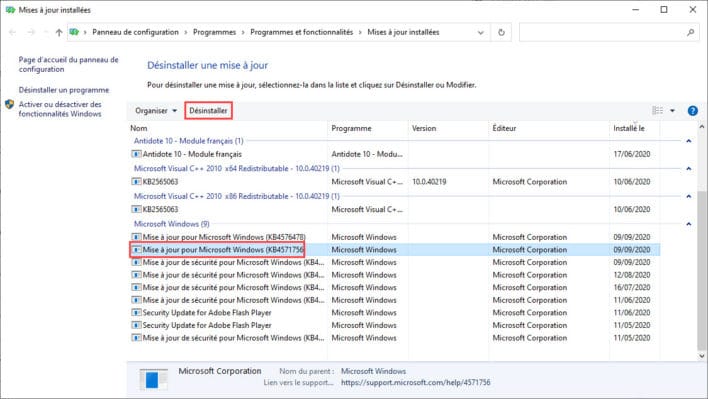Expand the address bar history dropdown
The image size is (708, 399).
[480, 32]
